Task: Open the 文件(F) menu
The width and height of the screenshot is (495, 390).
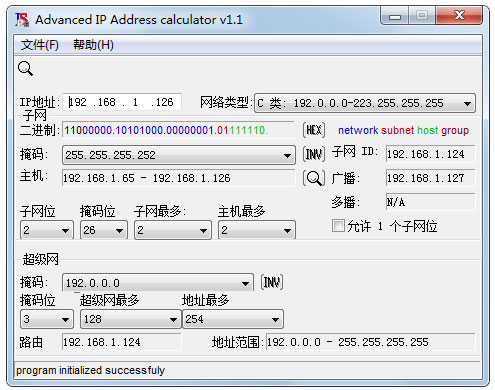Action: coord(40,45)
